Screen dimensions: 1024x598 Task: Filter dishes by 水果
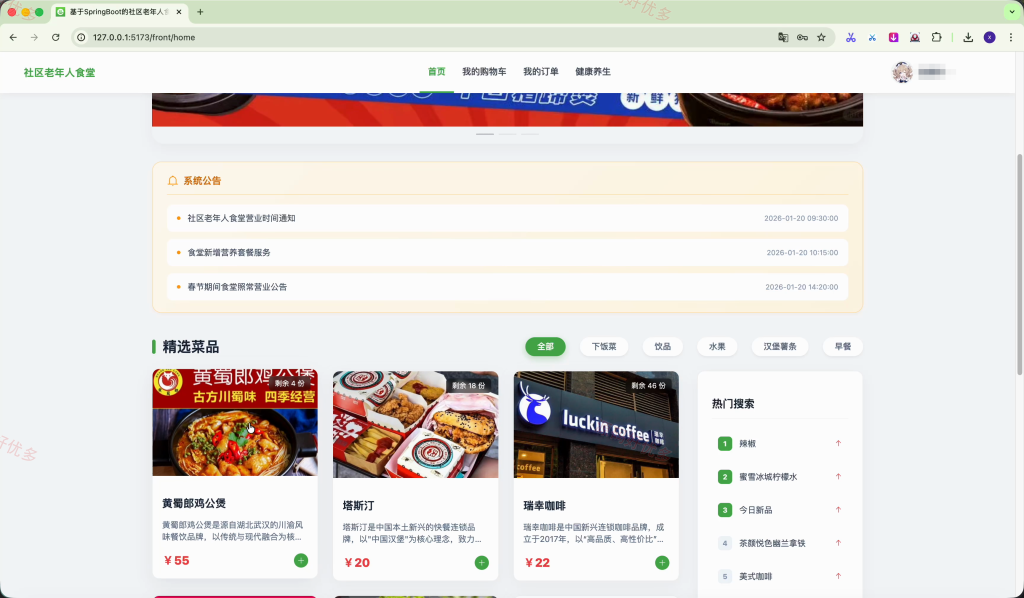click(x=717, y=347)
